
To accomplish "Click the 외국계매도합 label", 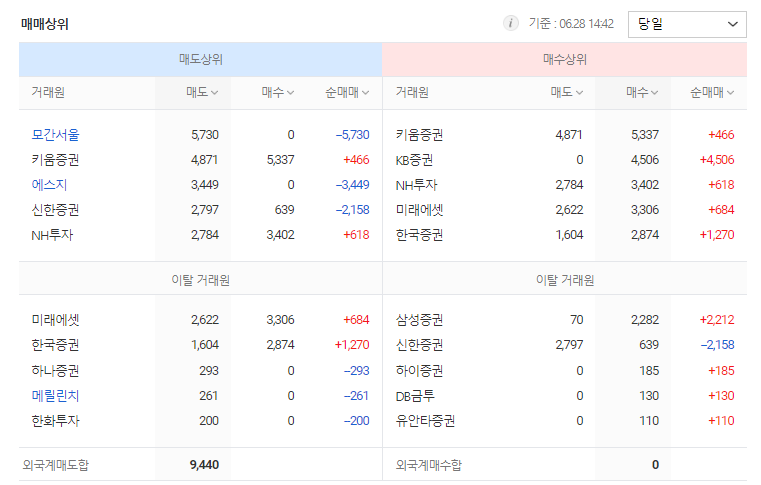I will [56, 465].
